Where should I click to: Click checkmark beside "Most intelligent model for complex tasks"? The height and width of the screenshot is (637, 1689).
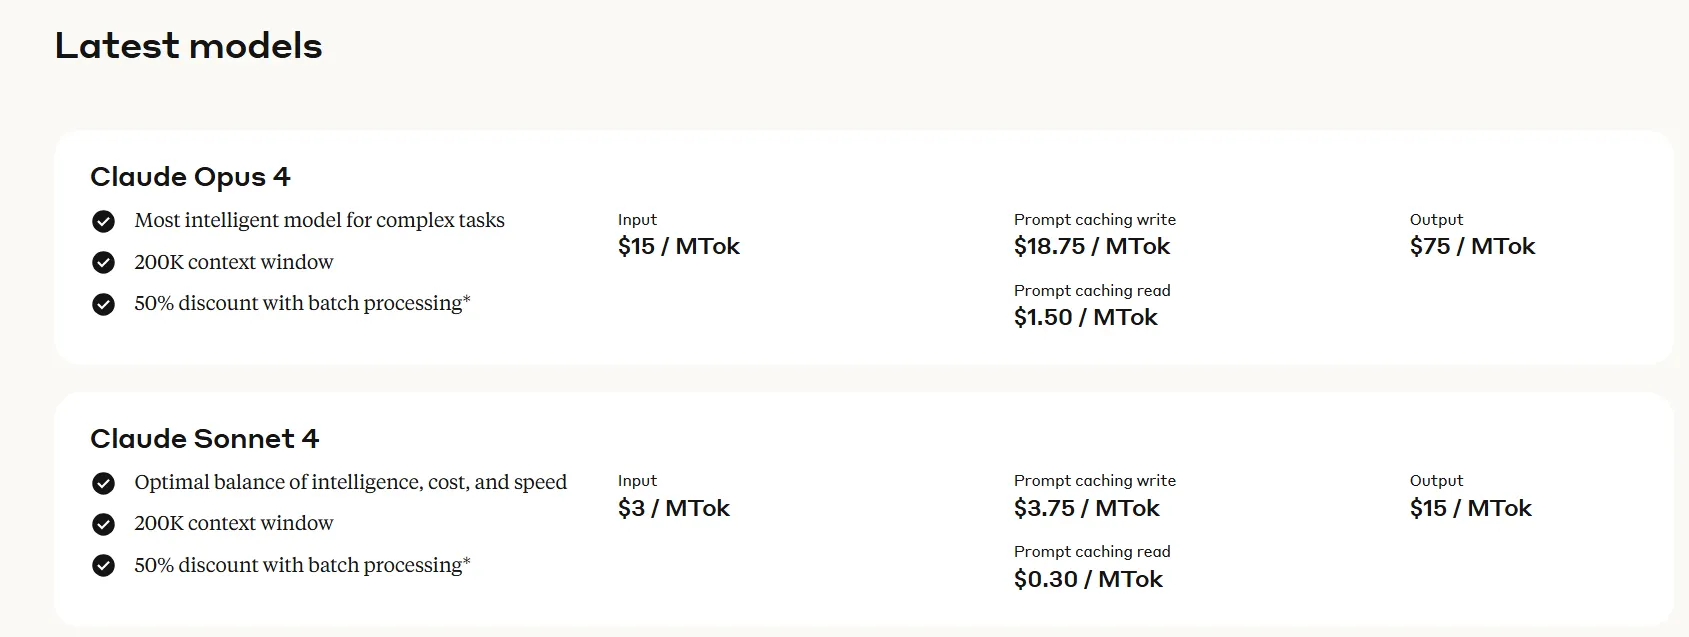tap(103, 221)
